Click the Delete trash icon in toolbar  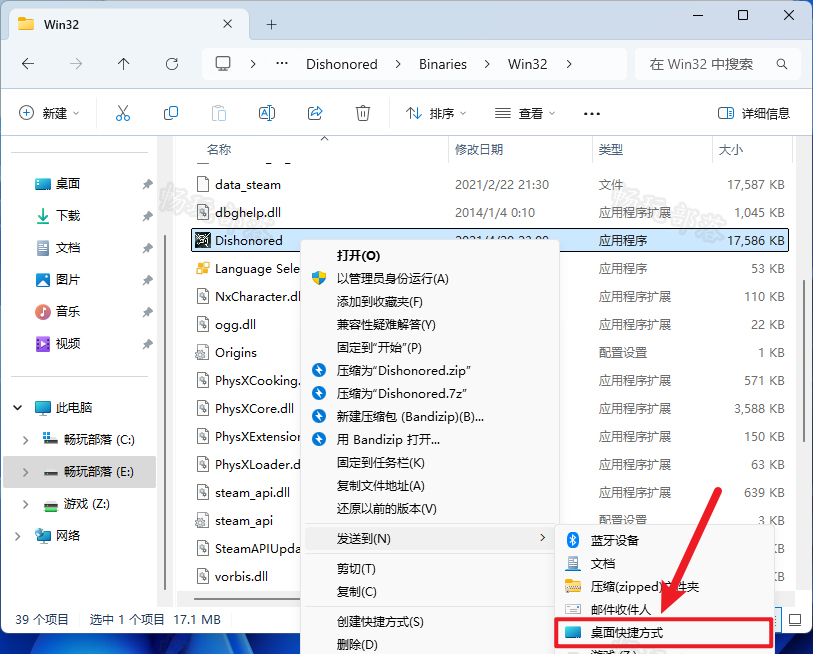tap(362, 113)
